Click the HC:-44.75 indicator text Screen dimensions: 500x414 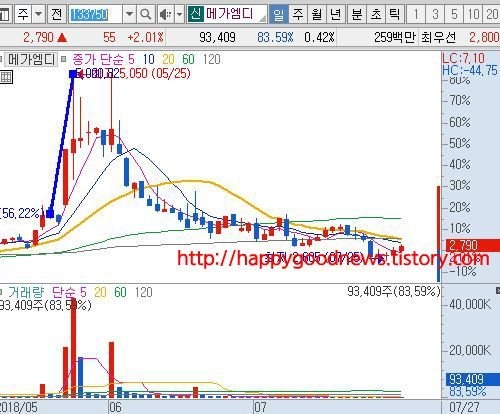(x=470, y=70)
